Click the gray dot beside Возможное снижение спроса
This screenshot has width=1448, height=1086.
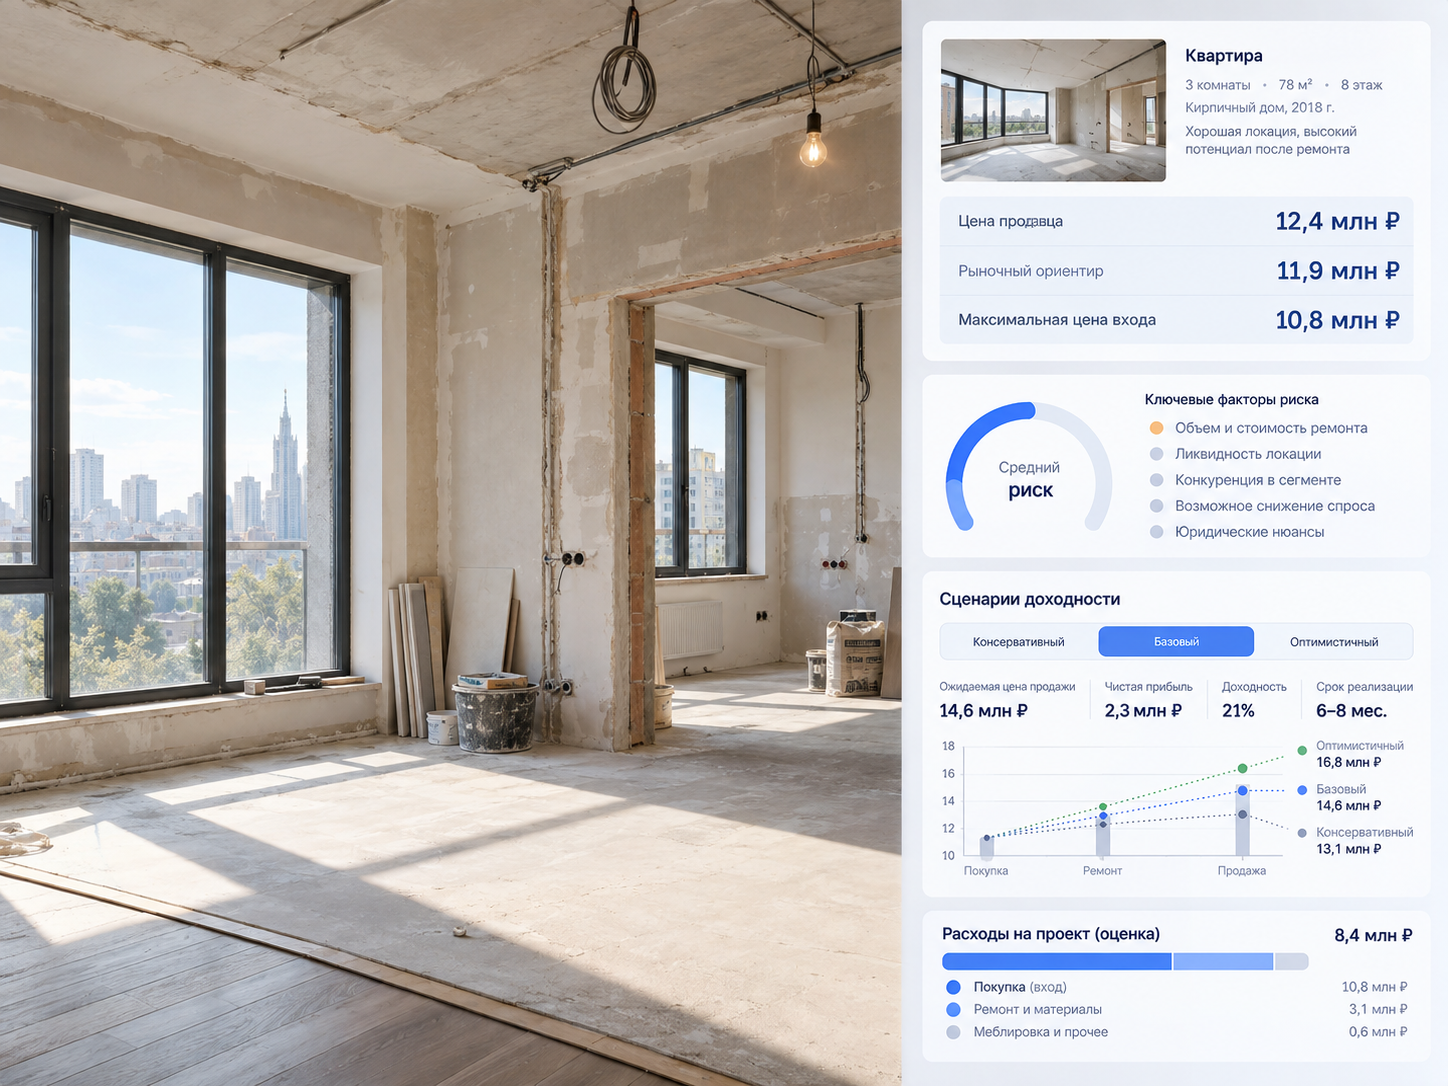[x=1156, y=506]
